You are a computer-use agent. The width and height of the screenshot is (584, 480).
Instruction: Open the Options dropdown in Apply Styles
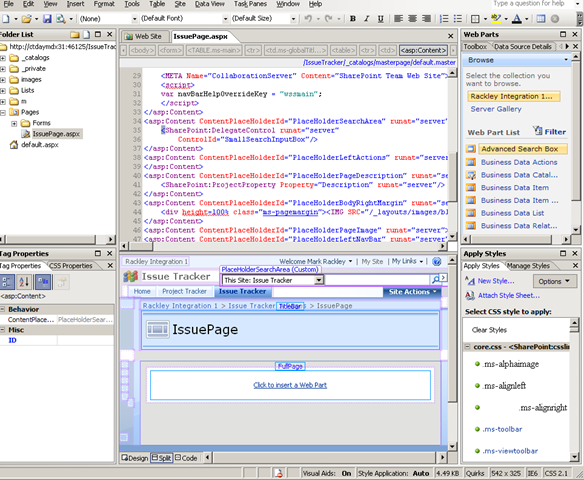click(555, 281)
